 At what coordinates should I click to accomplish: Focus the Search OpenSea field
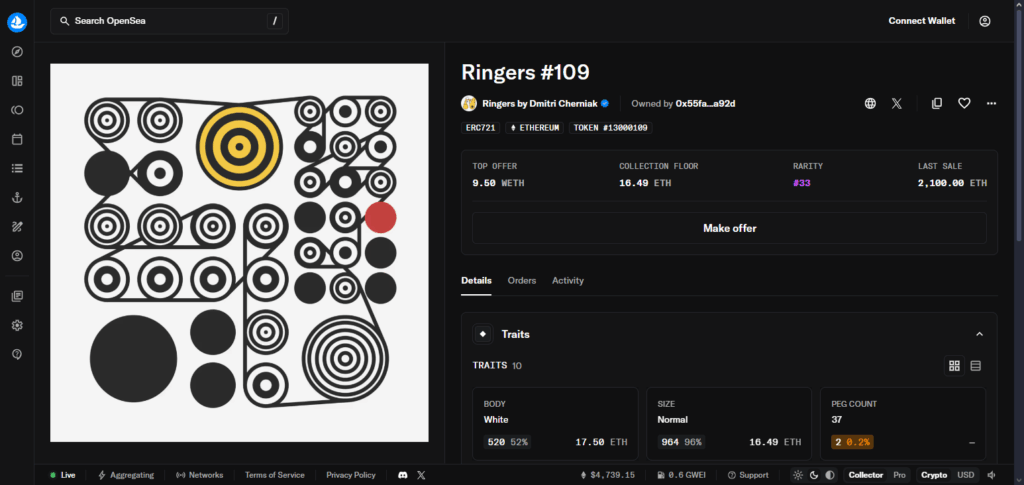(x=169, y=21)
